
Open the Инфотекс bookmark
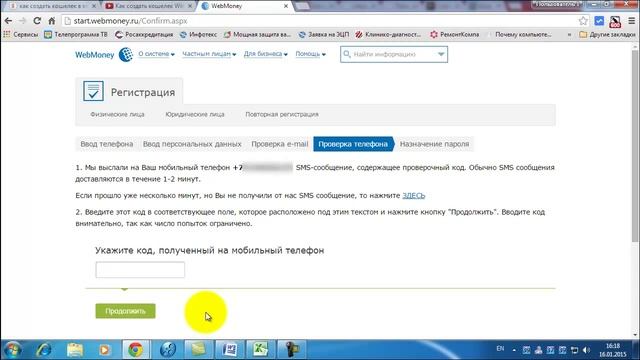click(198, 35)
